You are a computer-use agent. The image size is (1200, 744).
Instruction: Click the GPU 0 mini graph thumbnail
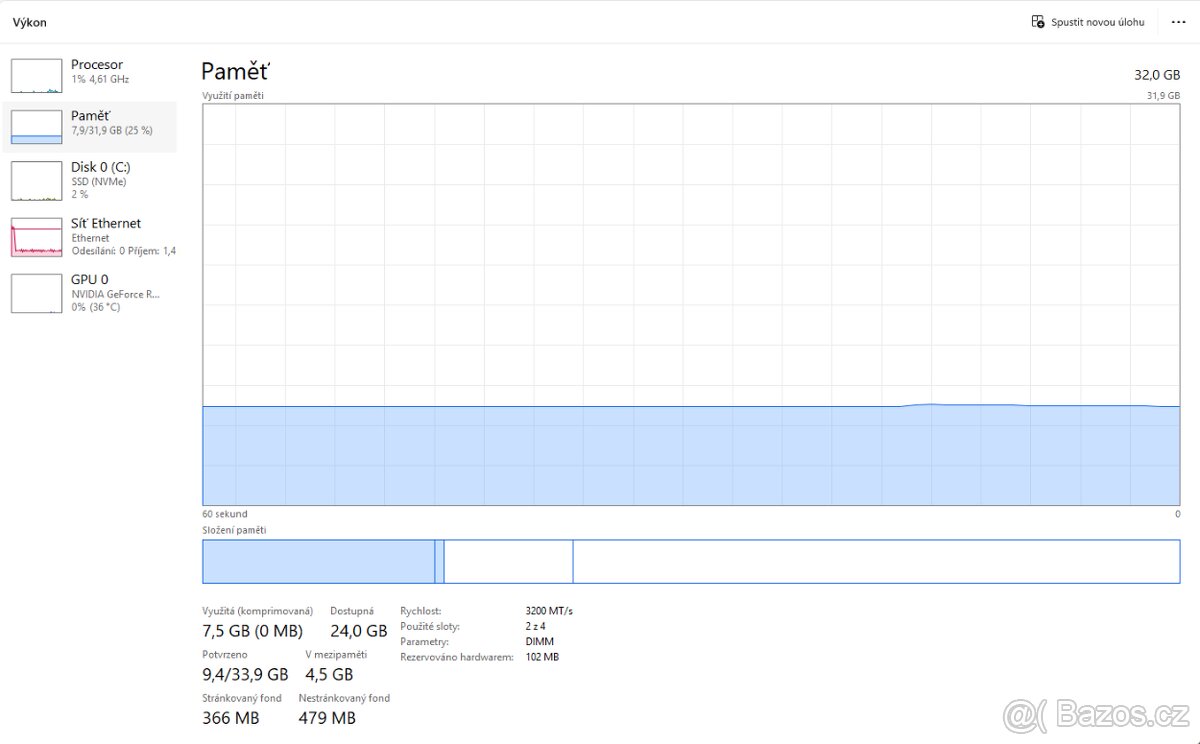coord(36,293)
